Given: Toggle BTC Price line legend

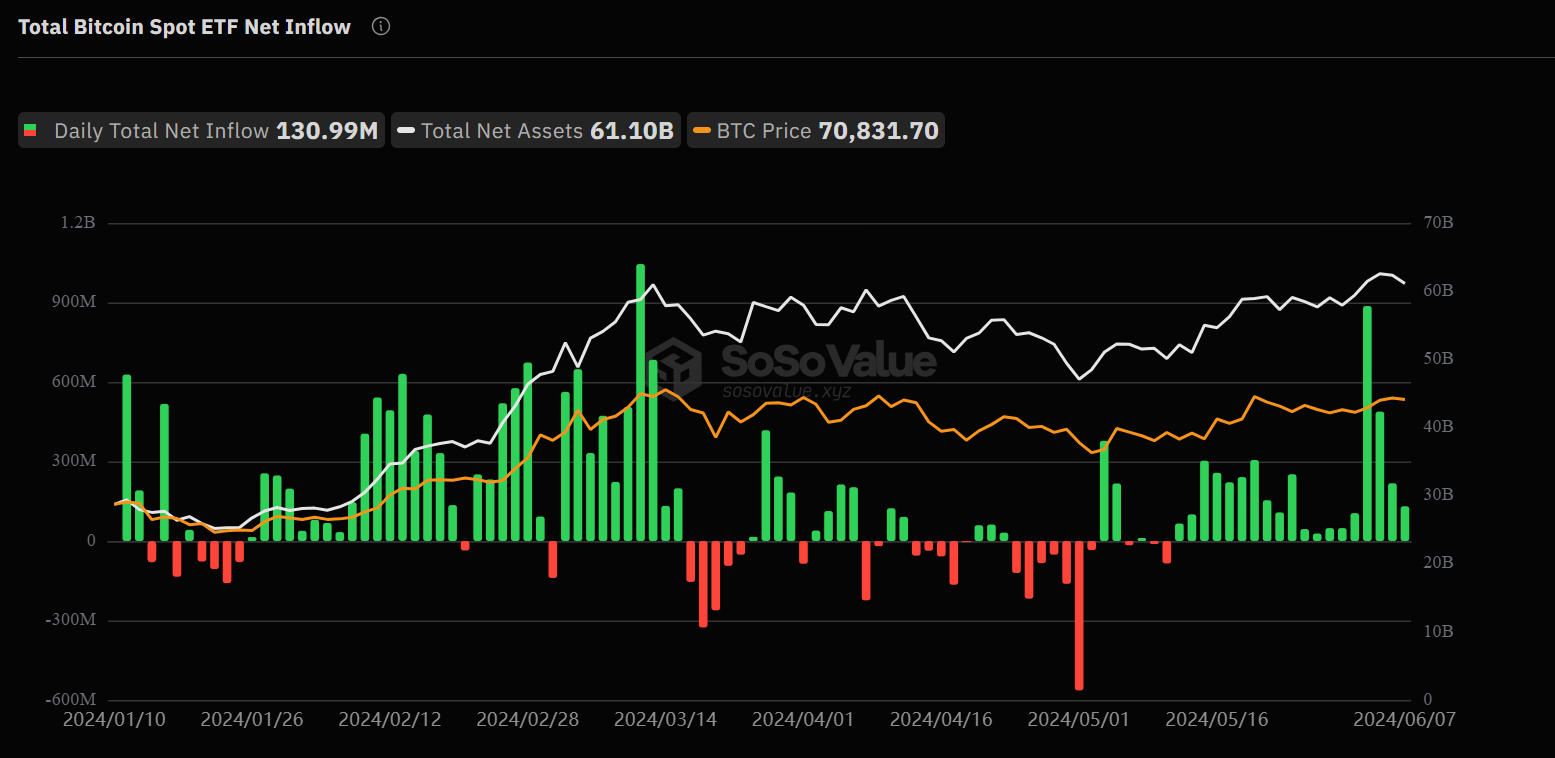Looking at the screenshot, I should point(815,131).
